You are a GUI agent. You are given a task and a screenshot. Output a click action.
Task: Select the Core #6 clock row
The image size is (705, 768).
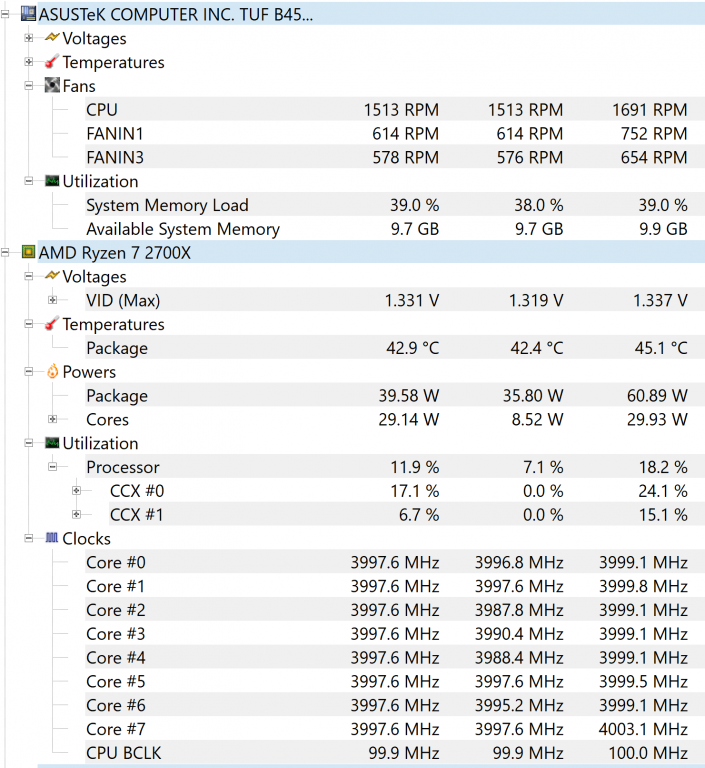(395, 705)
